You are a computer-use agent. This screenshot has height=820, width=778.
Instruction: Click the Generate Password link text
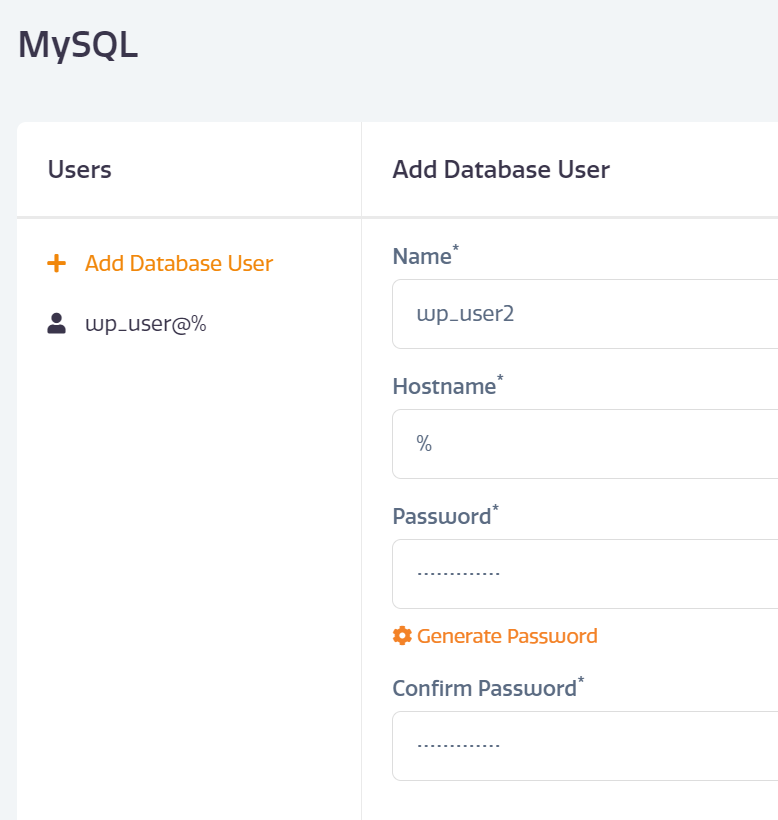[507, 636]
